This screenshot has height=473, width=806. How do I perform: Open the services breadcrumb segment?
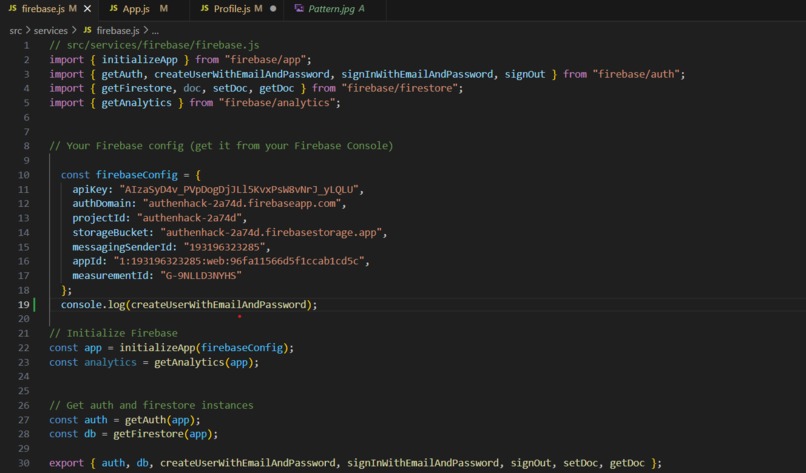click(x=50, y=31)
